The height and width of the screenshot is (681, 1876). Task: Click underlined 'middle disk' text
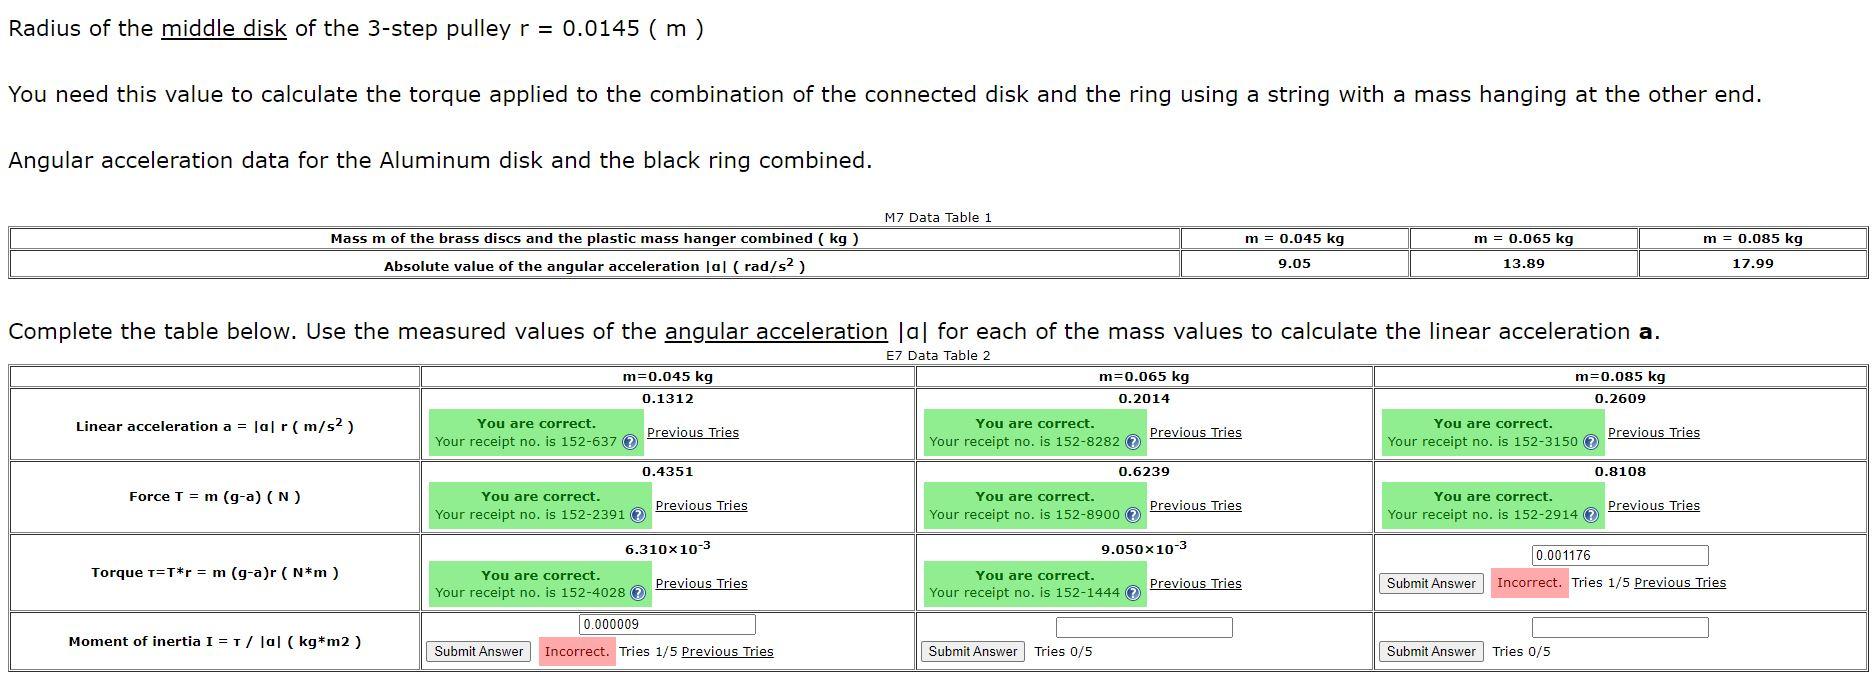(224, 29)
